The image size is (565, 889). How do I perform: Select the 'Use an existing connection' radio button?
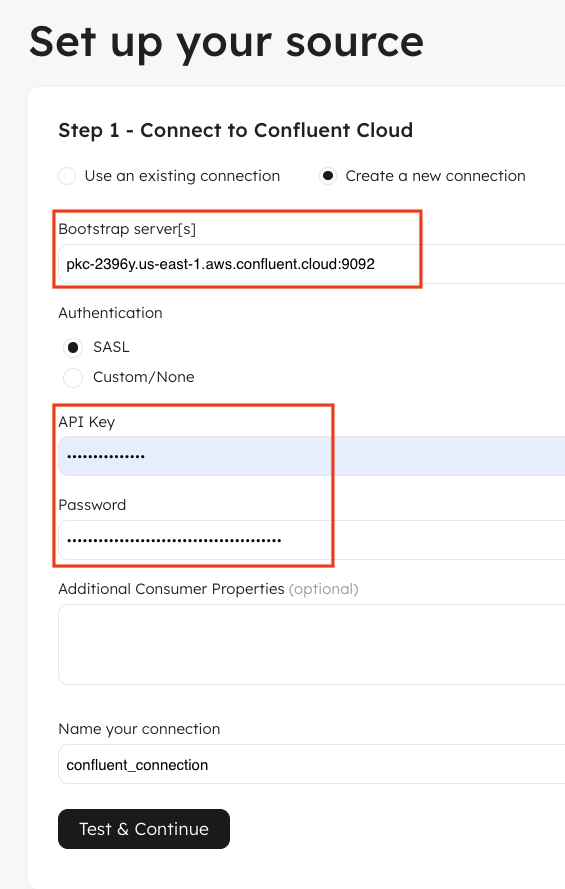(x=67, y=176)
